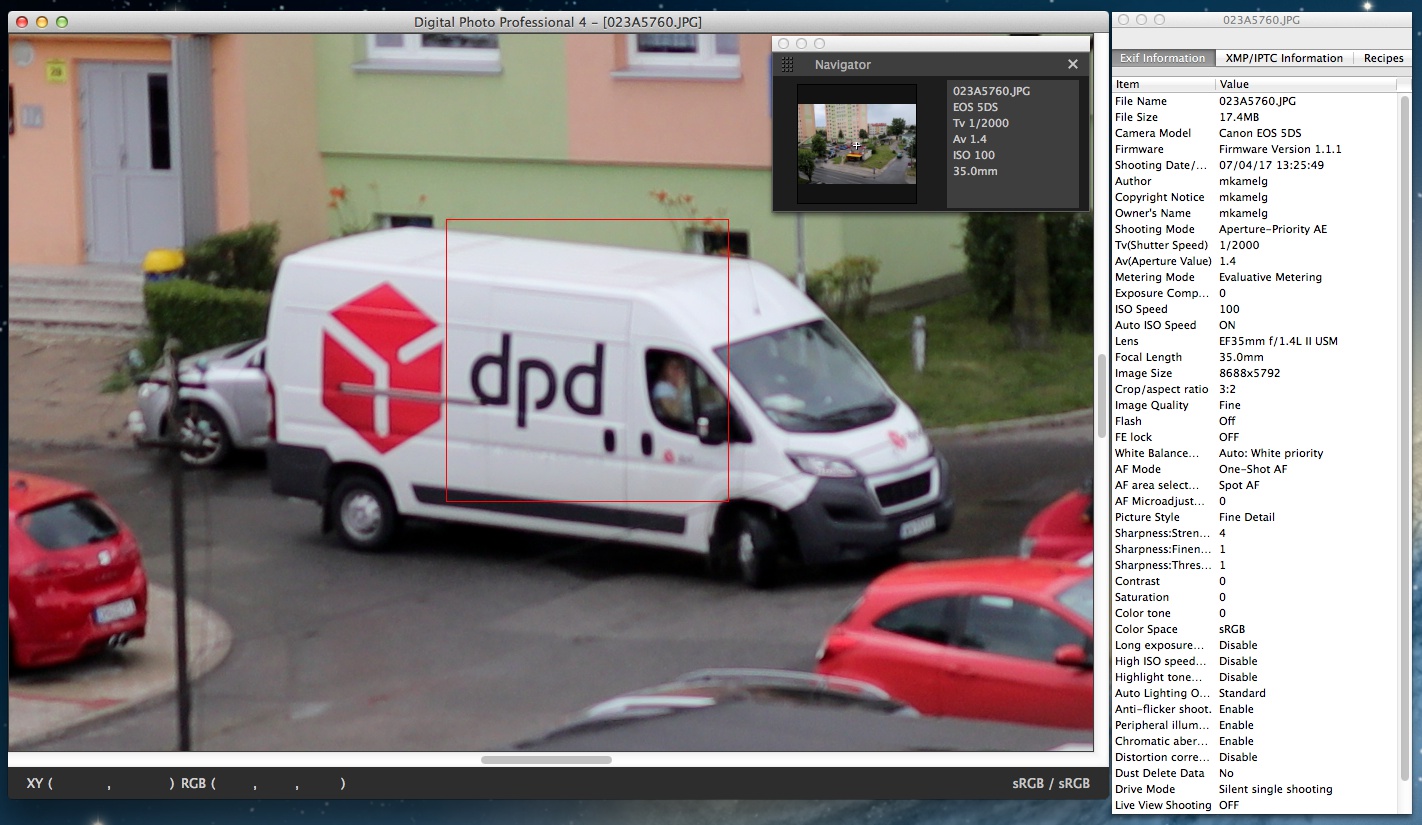Select the Copyright Notice row
This screenshot has height=825, width=1422.
coord(1255,197)
